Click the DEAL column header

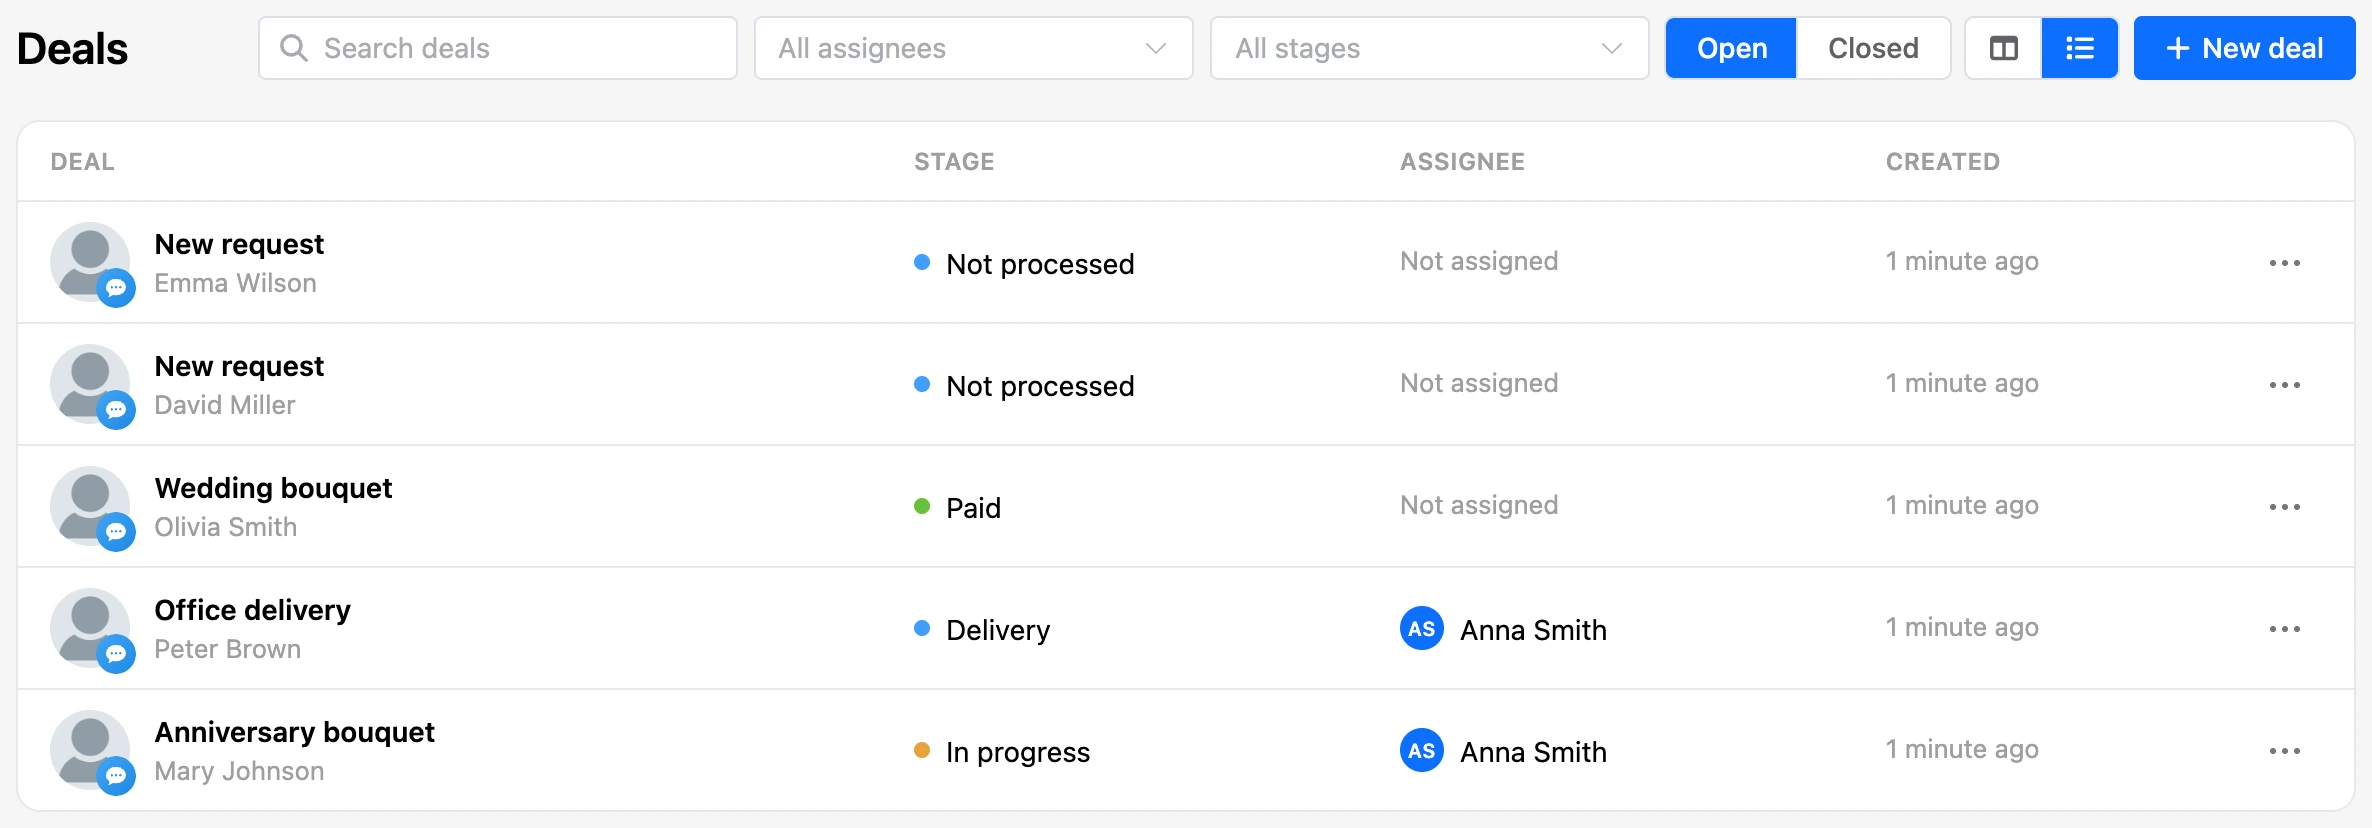point(82,162)
